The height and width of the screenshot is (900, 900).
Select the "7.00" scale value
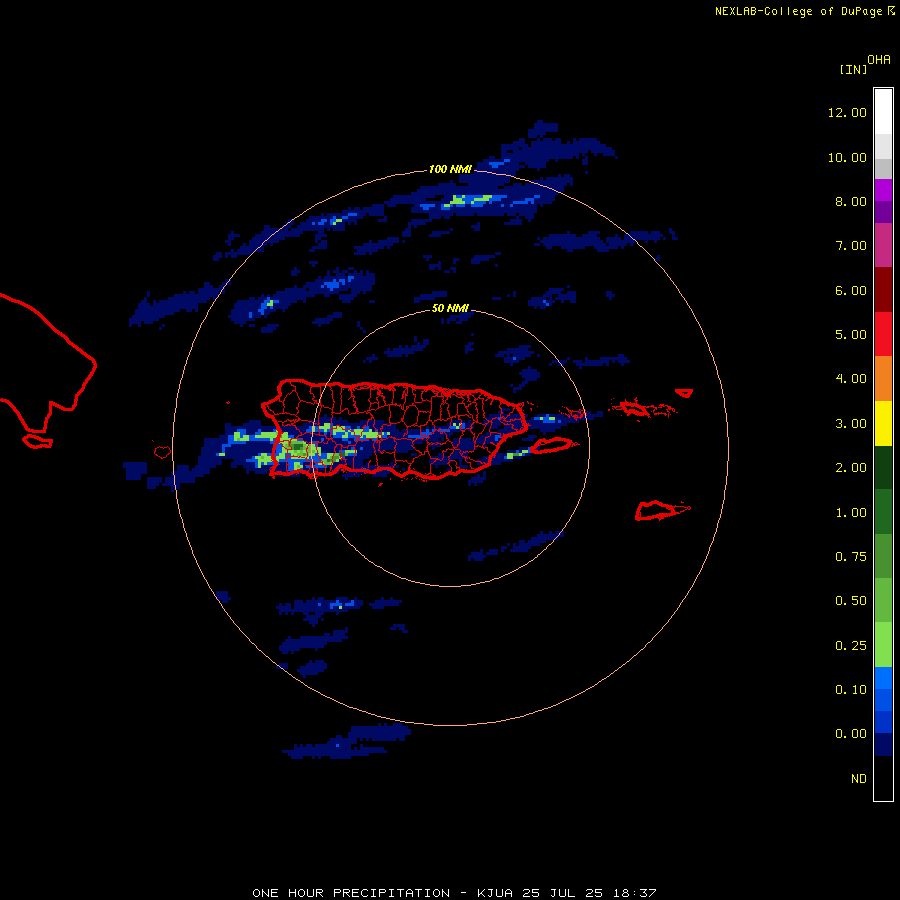tap(851, 246)
